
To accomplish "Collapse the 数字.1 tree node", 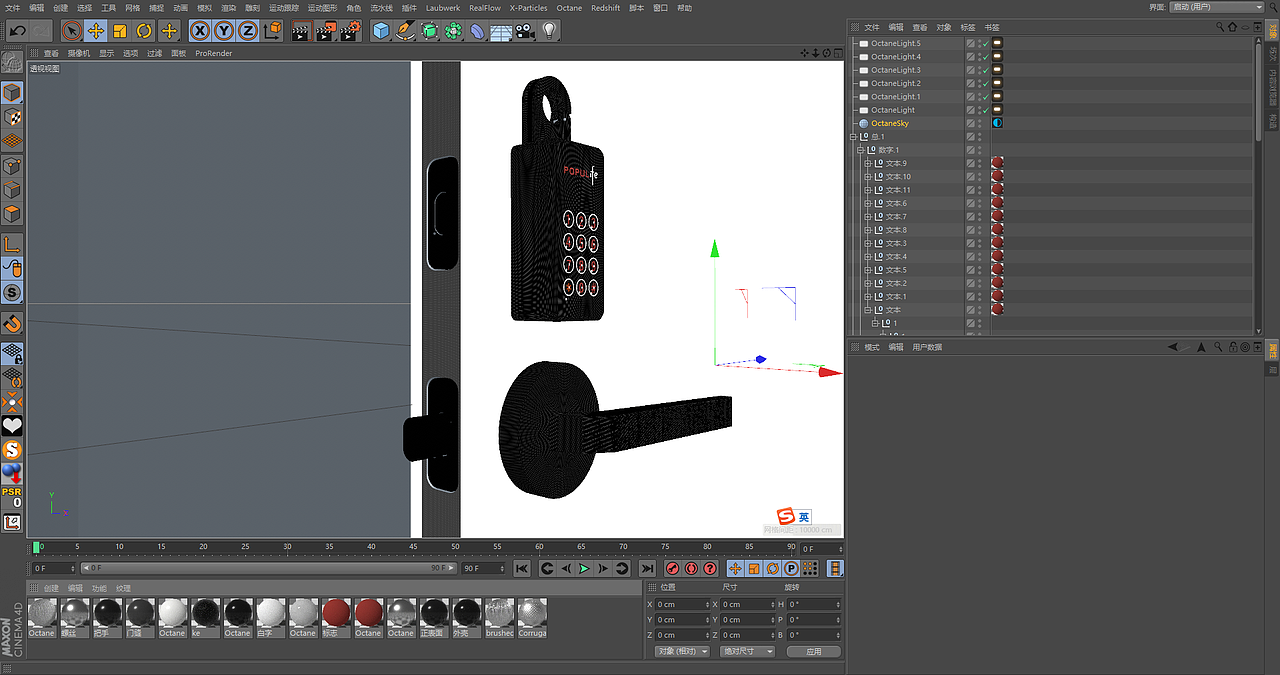I will point(861,150).
